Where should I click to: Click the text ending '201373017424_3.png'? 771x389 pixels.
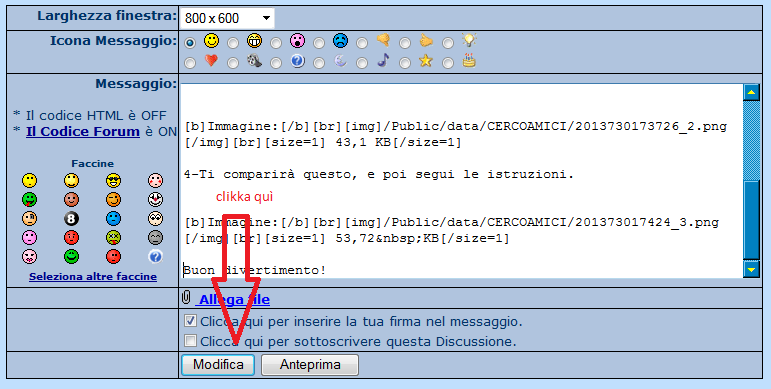(x=451, y=222)
